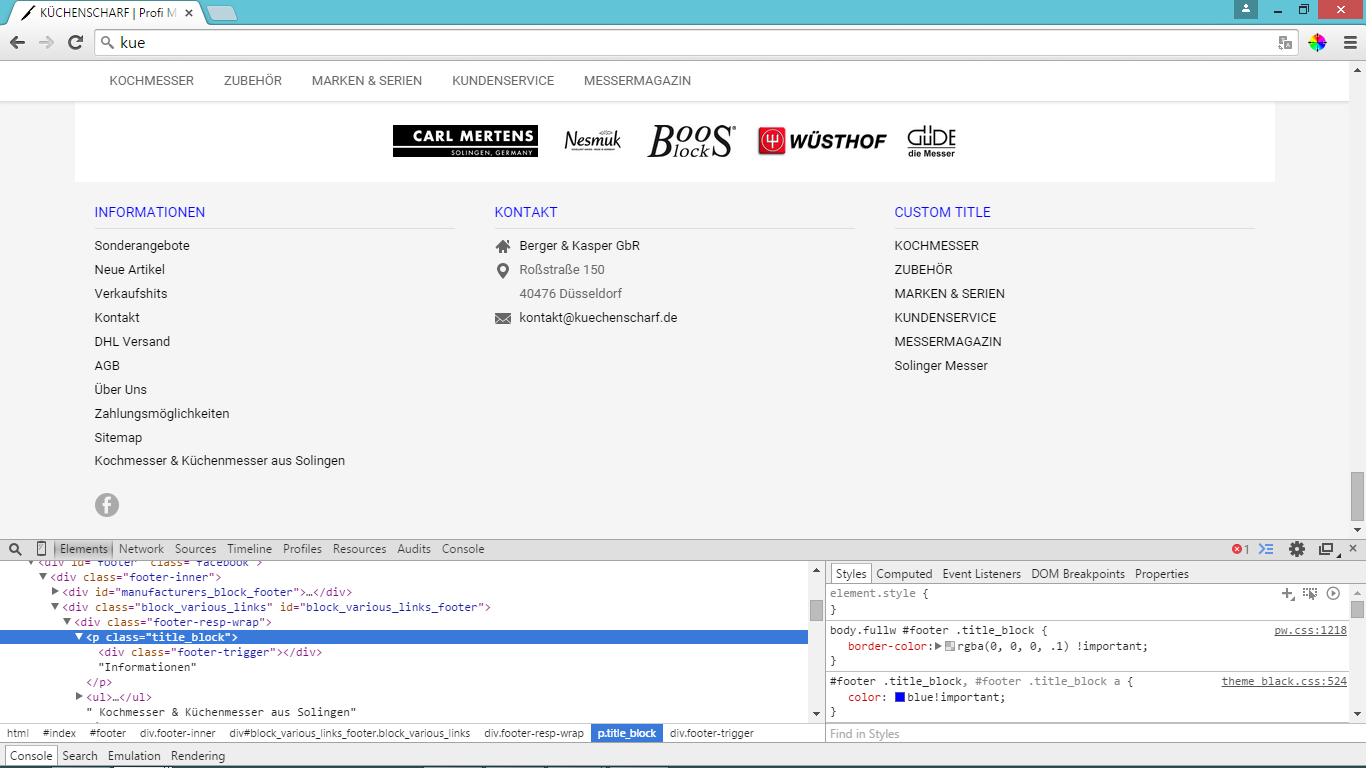Collapse the footer-resp-wrap div node
Viewport: 1366px width, 768px height.
pyautogui.click(x=67, y=622)
